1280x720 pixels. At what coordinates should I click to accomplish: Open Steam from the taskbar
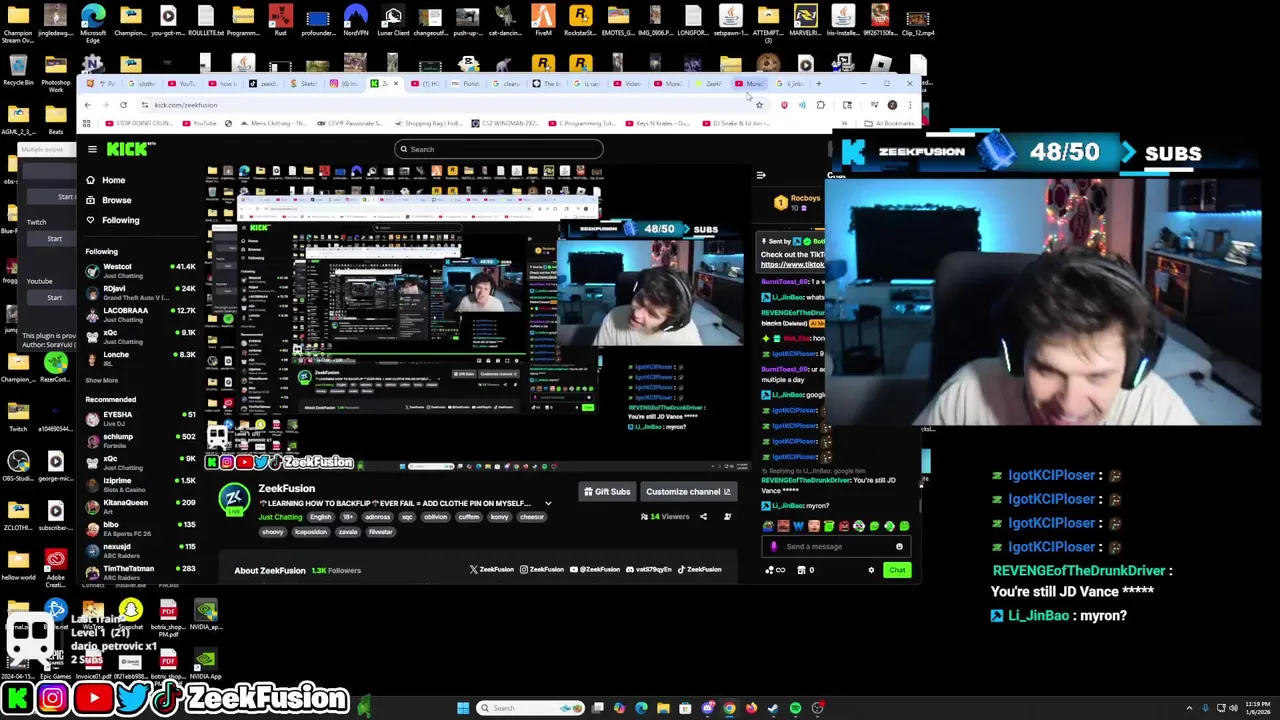(773, 708)
